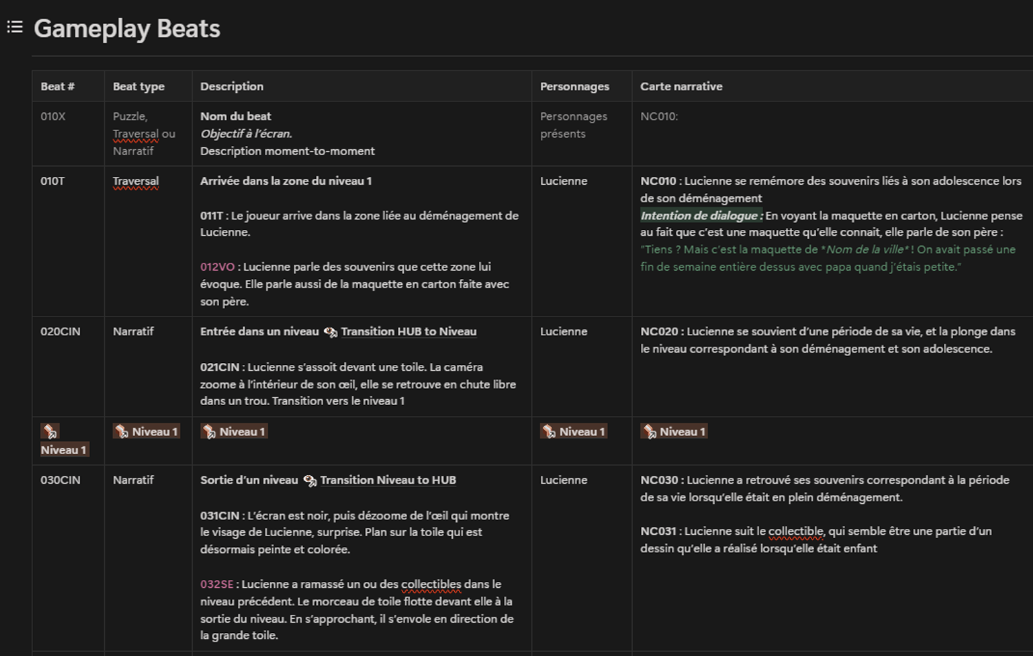This screenshot has height=656, width=1033.
Task: Click the Niveau 1 page icon in Description column
Action: (208, 432)
